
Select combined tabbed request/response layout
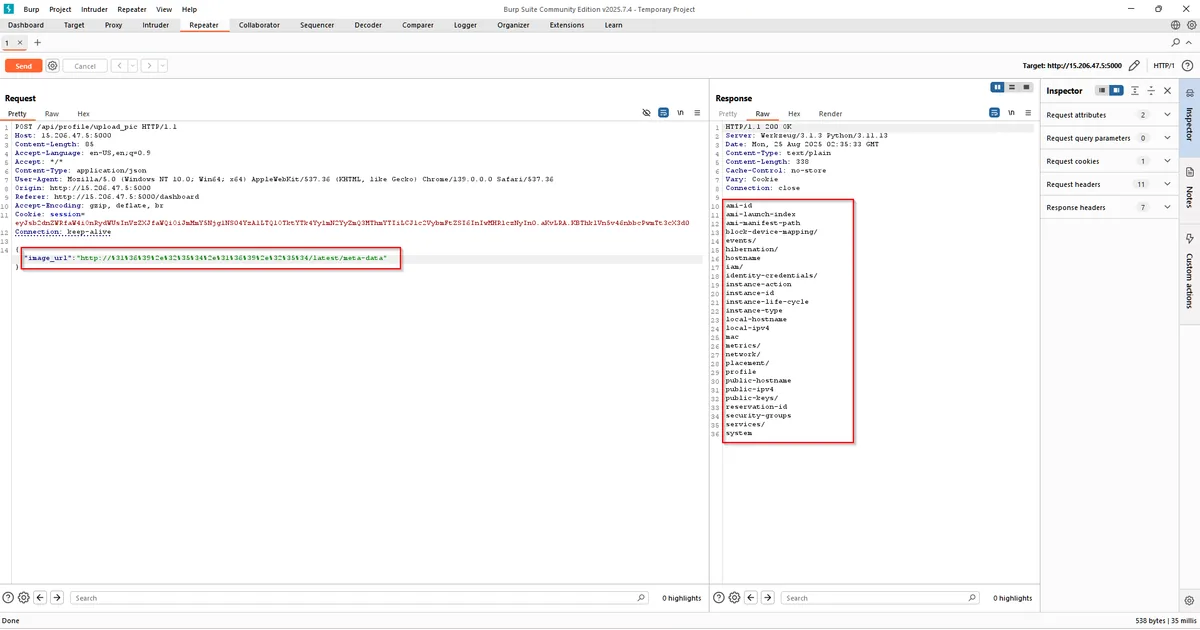(1024, 87)
